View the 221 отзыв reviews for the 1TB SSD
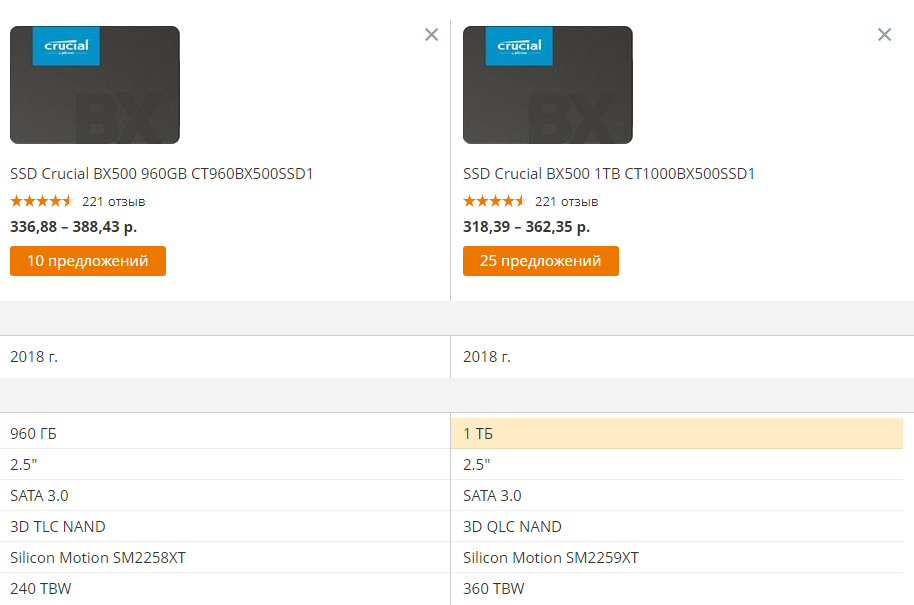The height and width of the screenshot is (605, 914). (567, 201)
